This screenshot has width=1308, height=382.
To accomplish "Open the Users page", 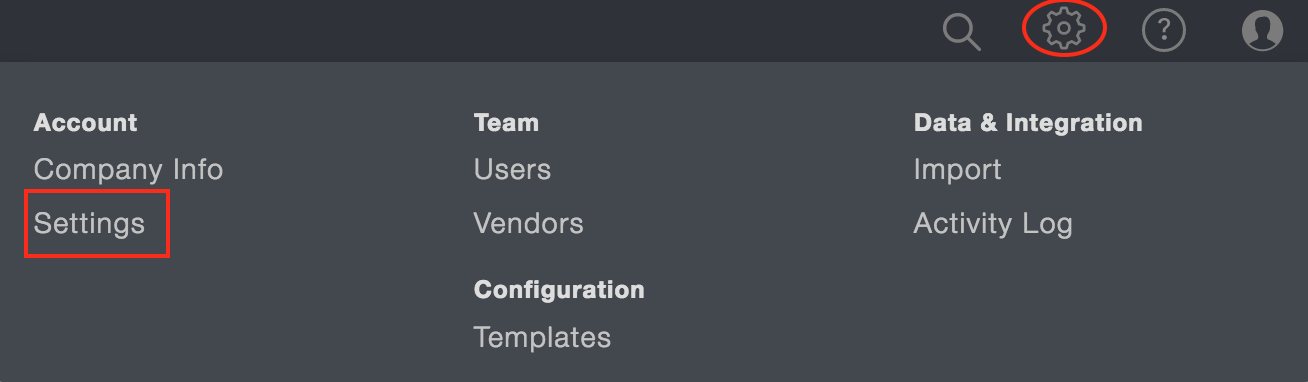I will tap(512, 170).
